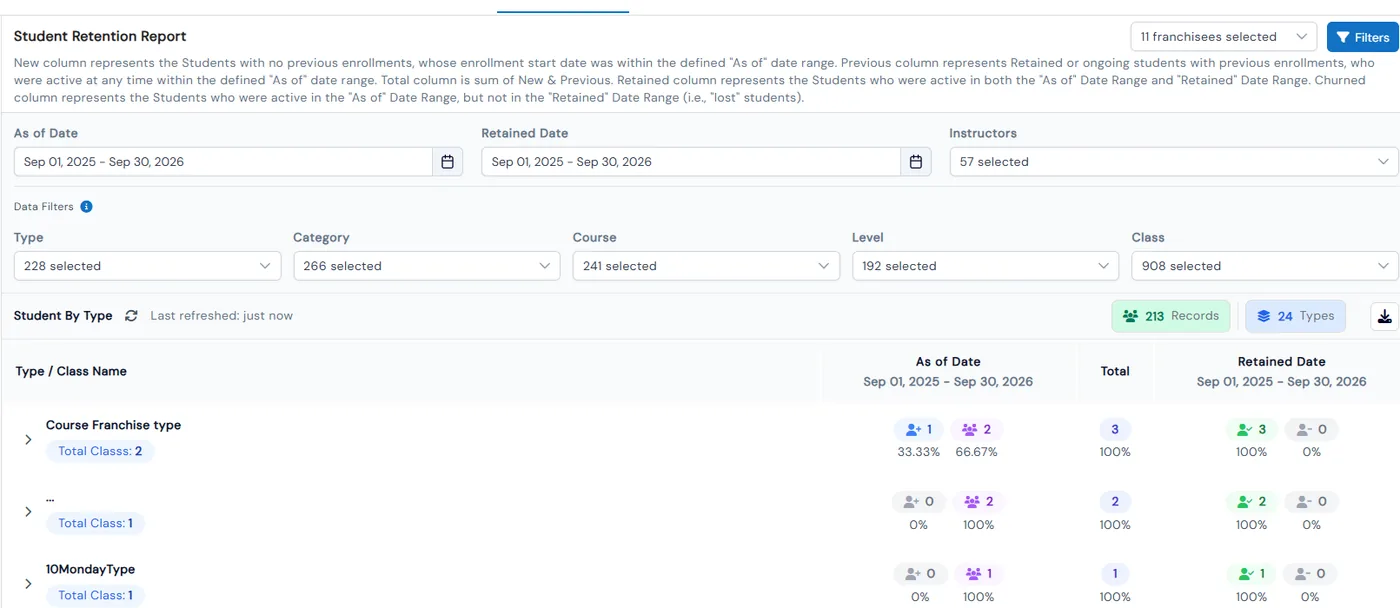Open the Type dropdown showing 228 selected
Viewport: 1400px width, 608px height.
pyautogui.click(x=147, y=266)
